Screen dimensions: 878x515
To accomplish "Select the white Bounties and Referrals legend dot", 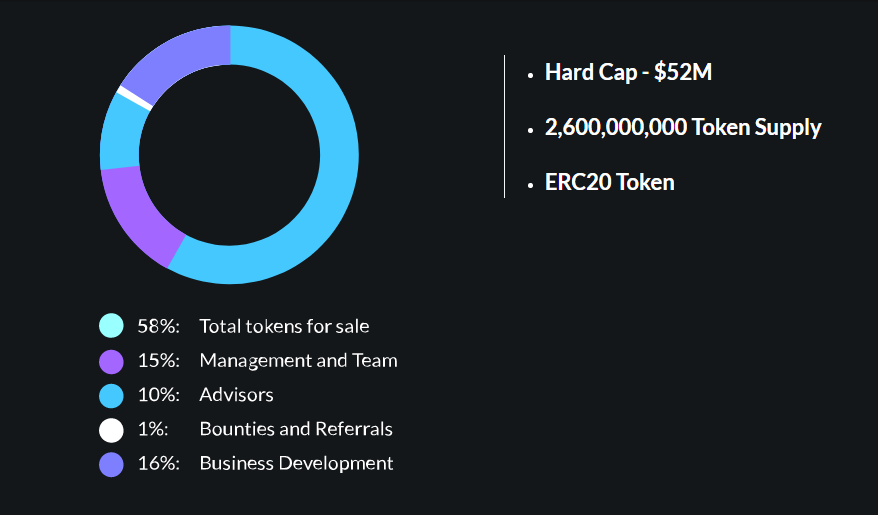I will click(x=111, y=430).
